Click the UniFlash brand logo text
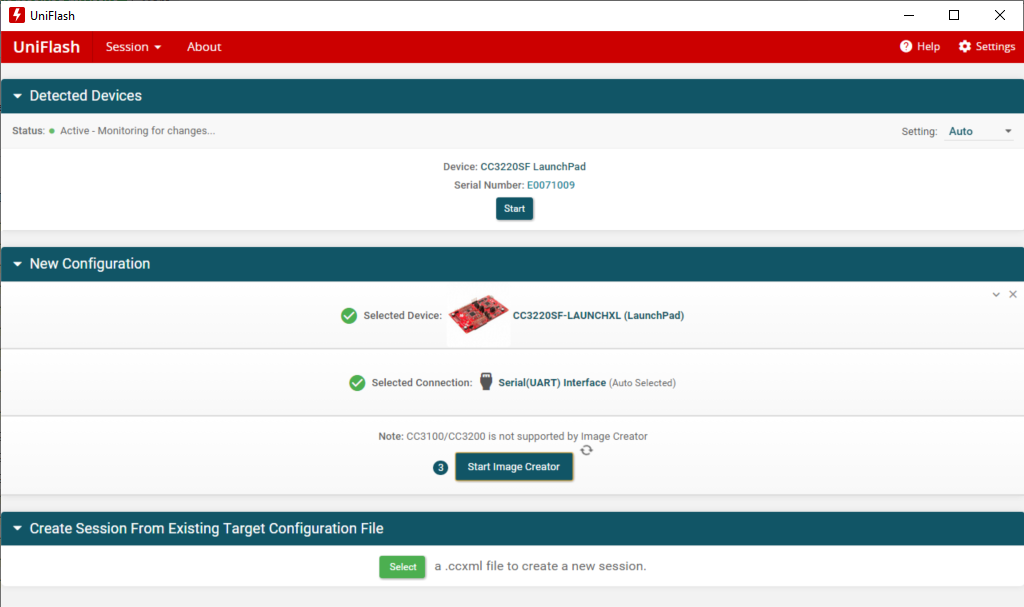 pyautogui.click(x=46, y=47)
